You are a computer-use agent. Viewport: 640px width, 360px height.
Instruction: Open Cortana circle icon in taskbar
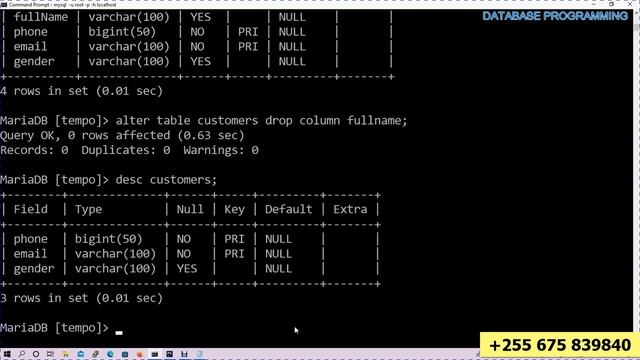click(36, 354)
